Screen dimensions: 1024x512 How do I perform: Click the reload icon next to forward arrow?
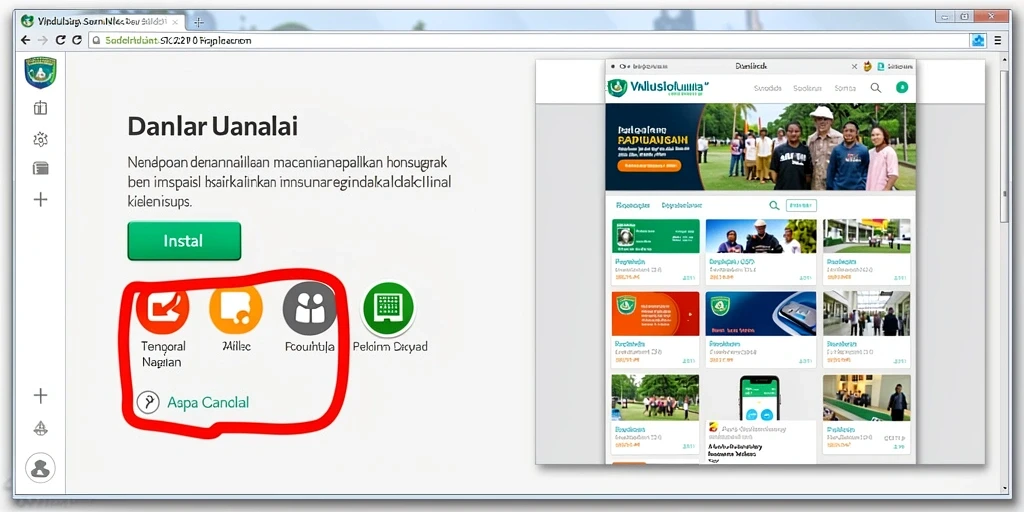pyautogui.click(x=61, y=40)
